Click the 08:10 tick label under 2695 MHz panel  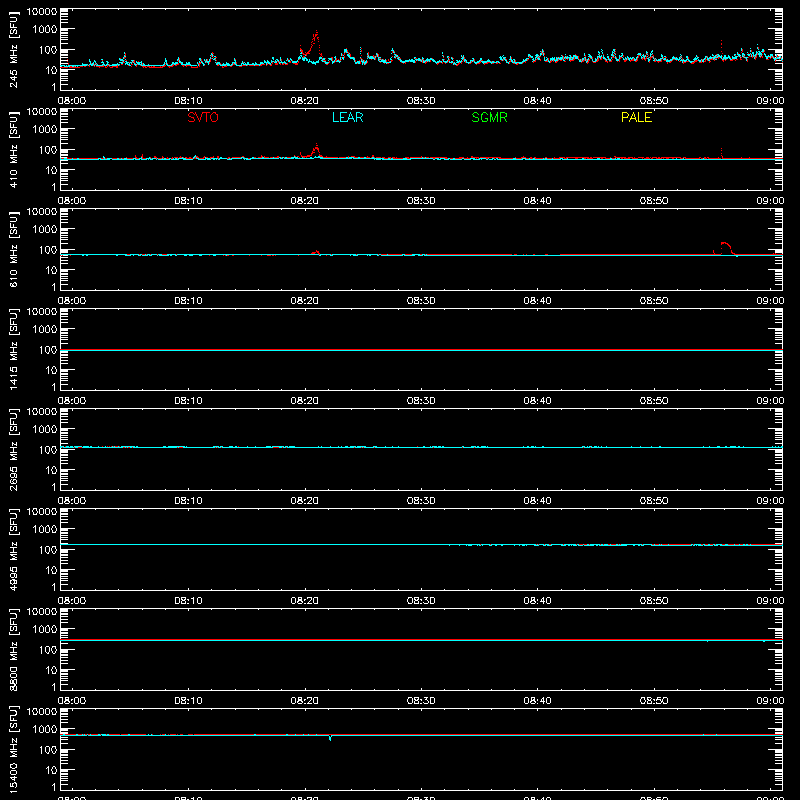(x=188, y=501)
